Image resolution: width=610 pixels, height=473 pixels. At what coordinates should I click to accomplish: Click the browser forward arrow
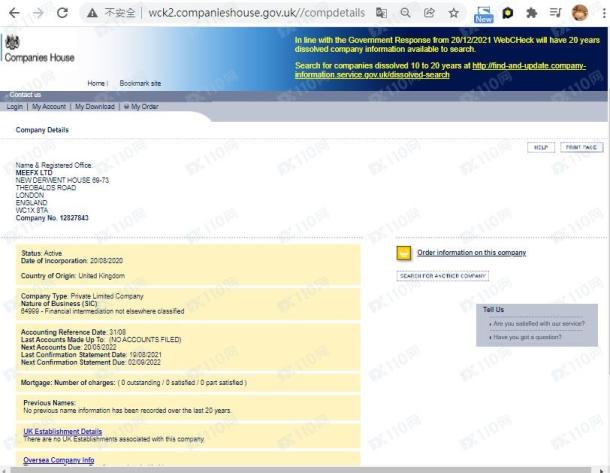point(38,13)
